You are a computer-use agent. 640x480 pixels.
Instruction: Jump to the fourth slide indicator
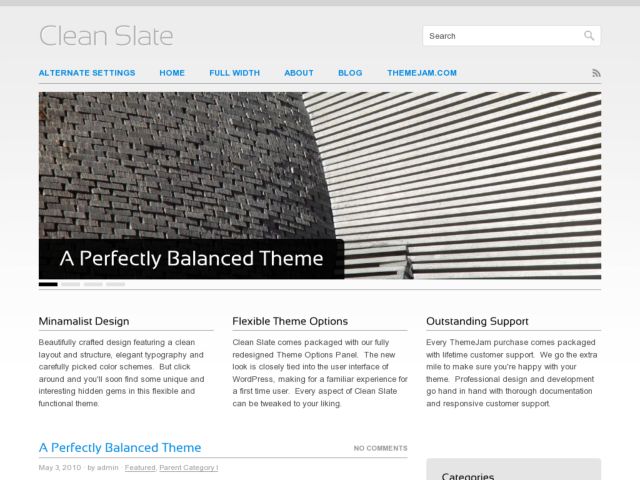[116, 284]
